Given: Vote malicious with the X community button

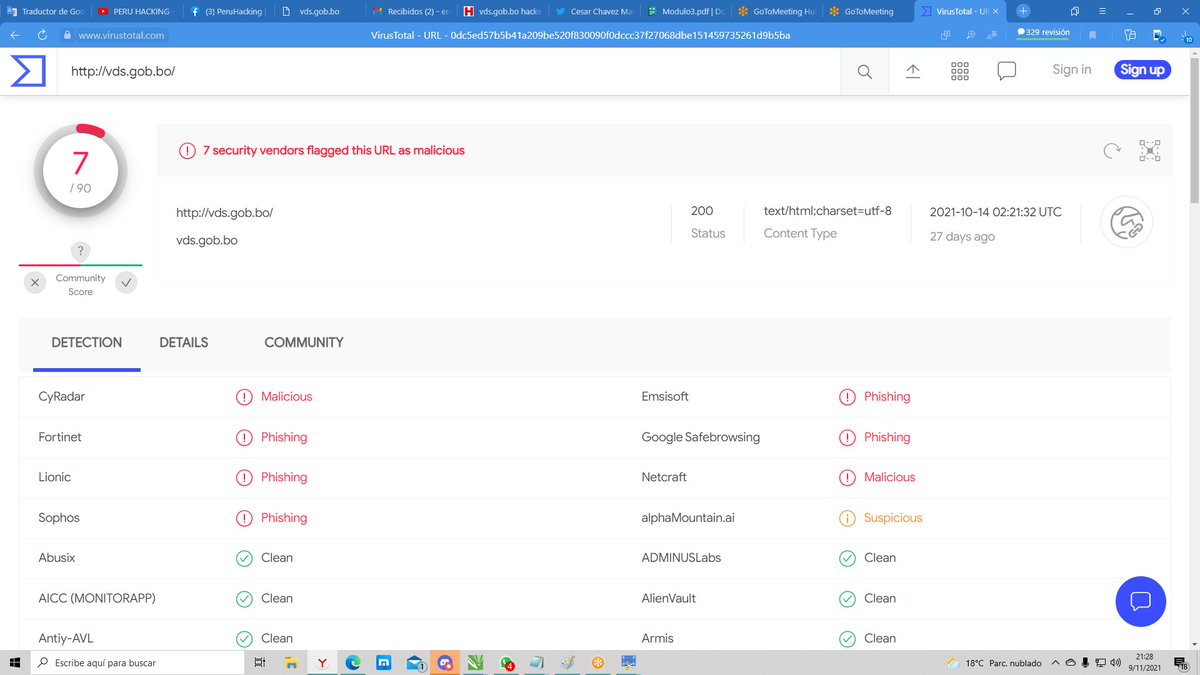Looking at the screenshot, I should [35, 283].
